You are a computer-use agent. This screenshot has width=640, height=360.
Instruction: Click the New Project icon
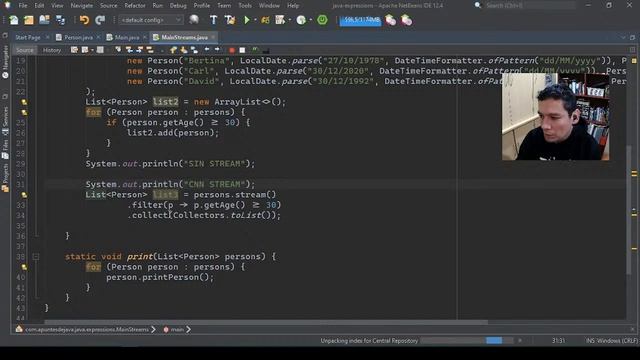(29, 20)
